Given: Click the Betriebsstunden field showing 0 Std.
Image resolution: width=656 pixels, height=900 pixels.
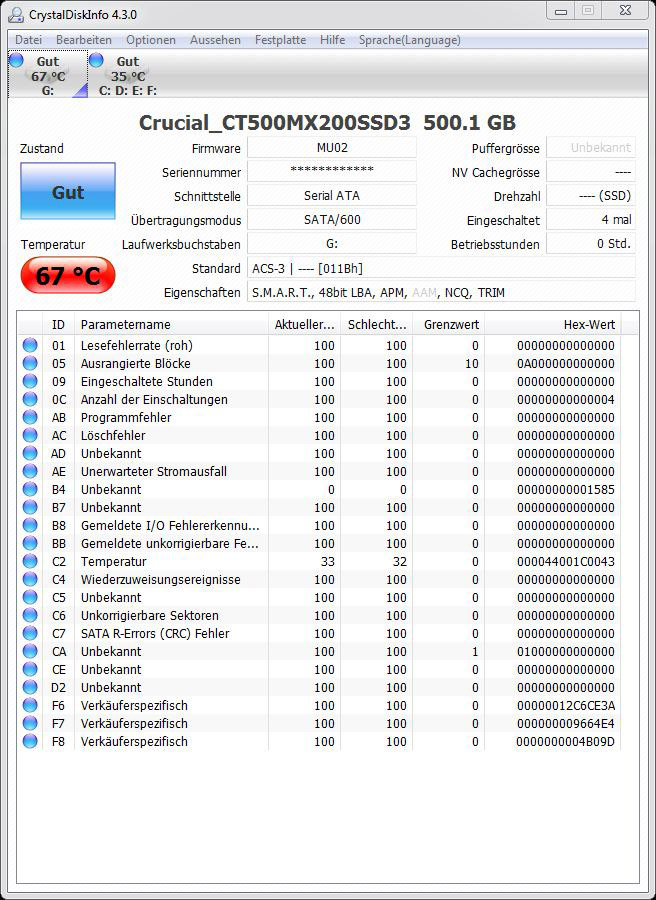Looking at the screenshot, I should [x=591, y=244].
